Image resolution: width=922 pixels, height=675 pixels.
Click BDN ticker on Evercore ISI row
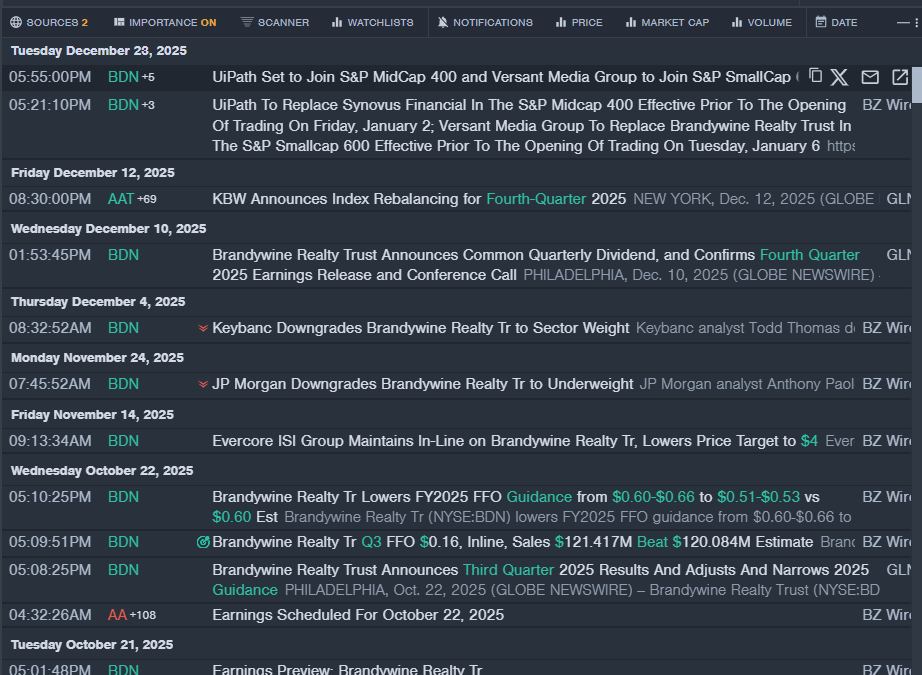click(x=123, y=441)
